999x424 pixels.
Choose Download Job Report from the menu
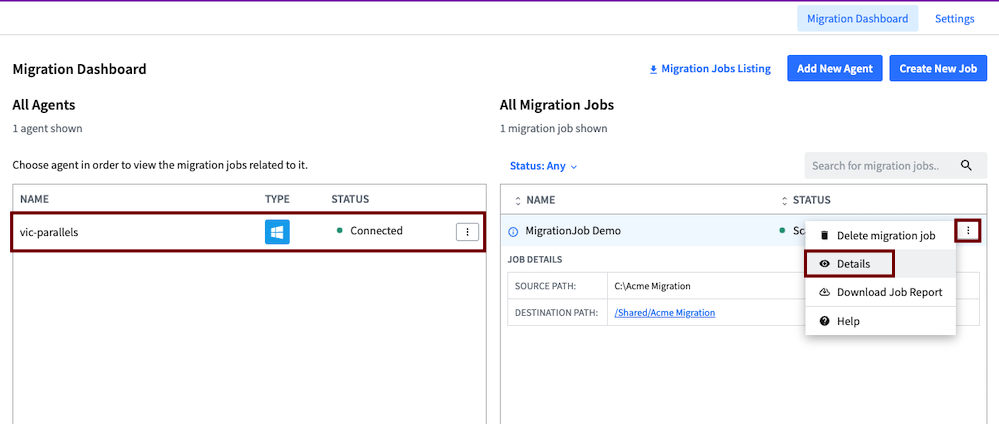coord(880,292)
